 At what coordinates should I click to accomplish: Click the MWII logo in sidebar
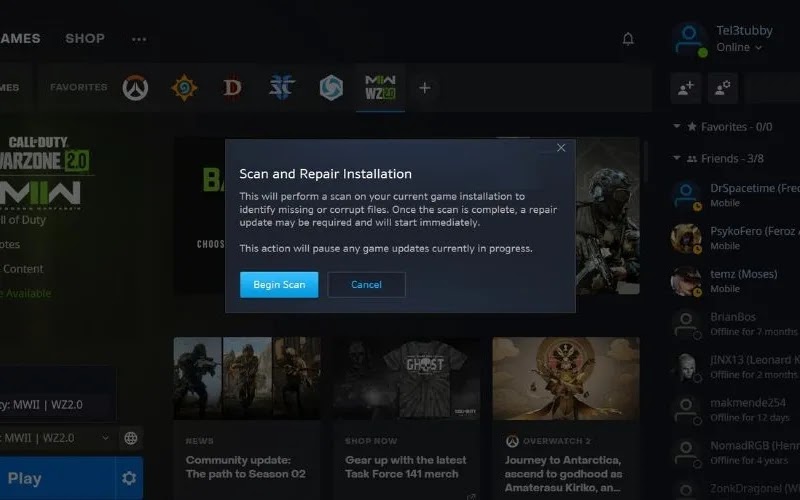click(x=41, y=194)
